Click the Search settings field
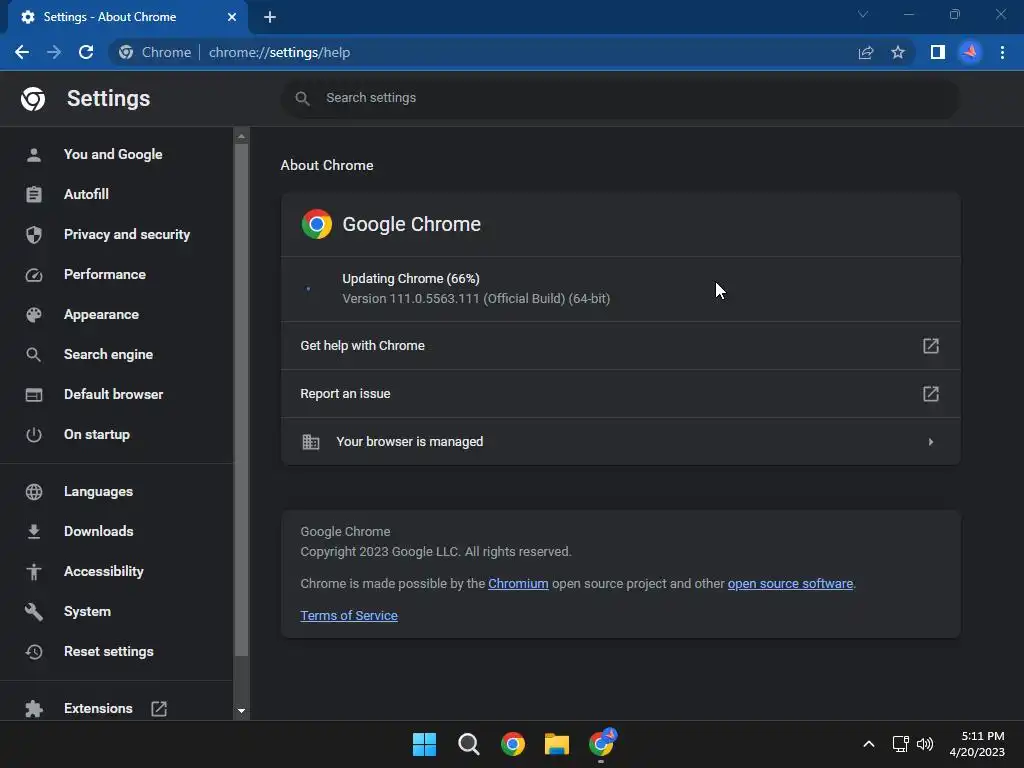 tap(620, 98)
